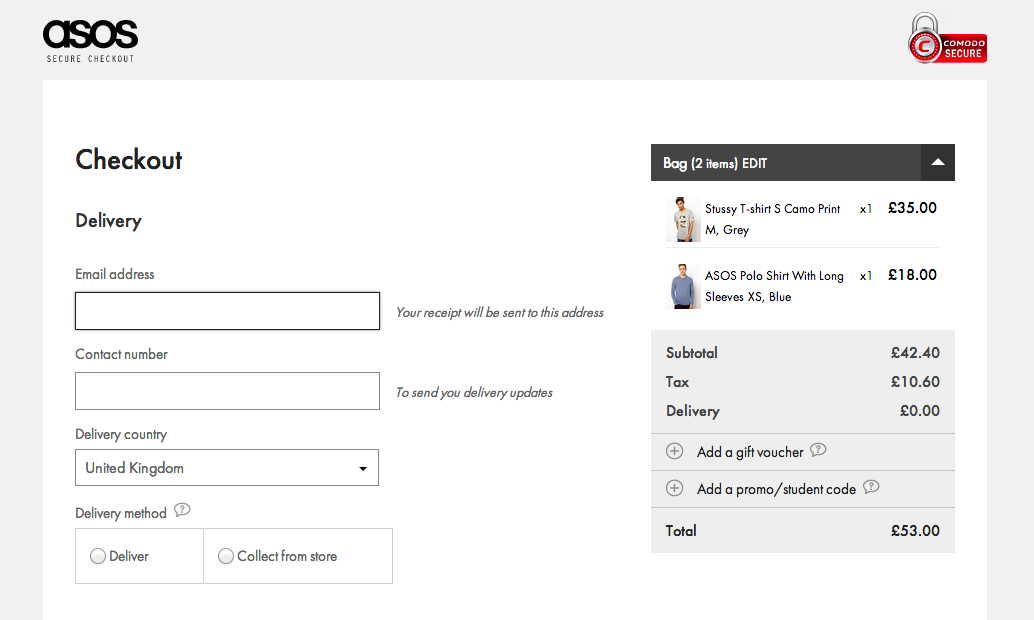Viewport: 1034px width, 620px height.
Task: Click the Stussy T-shirt S Camo Print name
Action: pyautogui.click(x=772, y=209)
